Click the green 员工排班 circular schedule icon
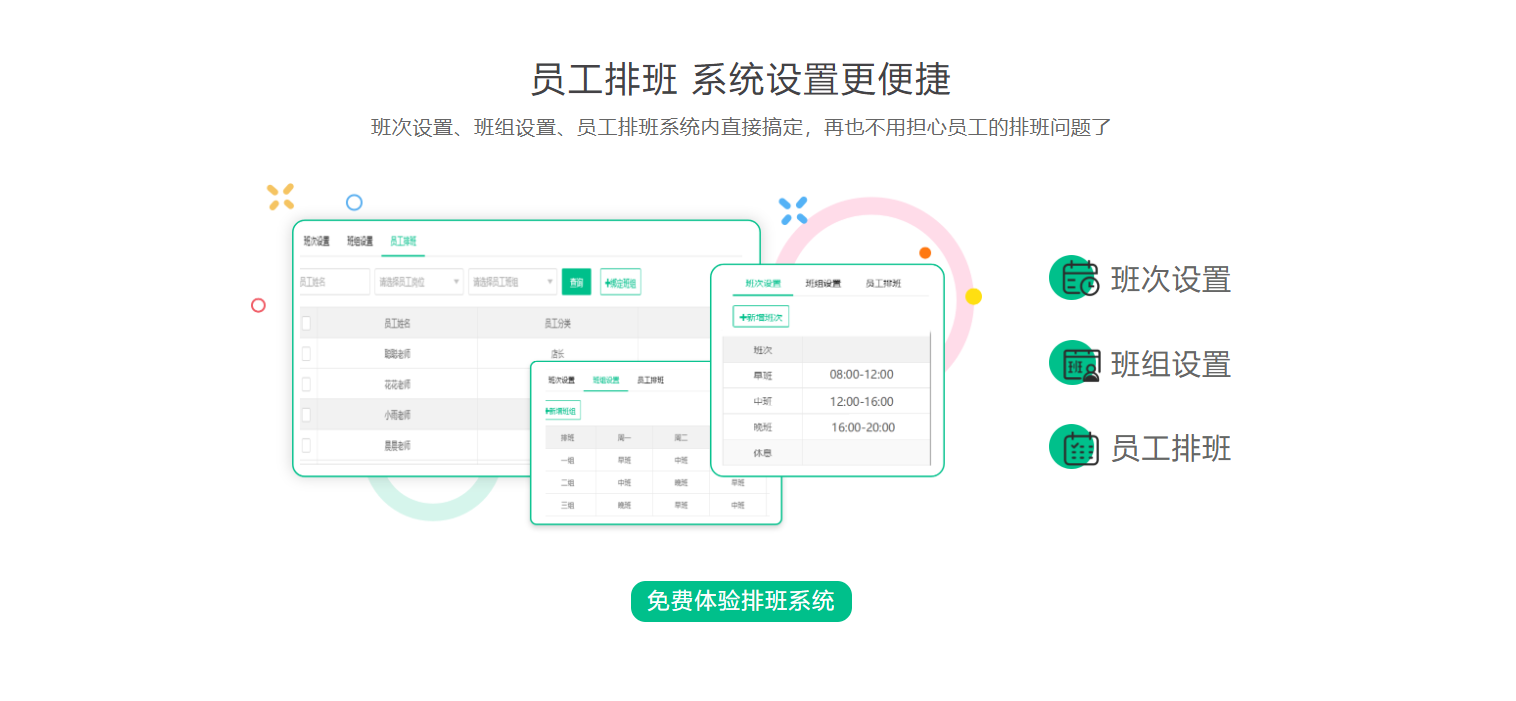This screenshot has width=1516, height=701. tap(1073, 447)
